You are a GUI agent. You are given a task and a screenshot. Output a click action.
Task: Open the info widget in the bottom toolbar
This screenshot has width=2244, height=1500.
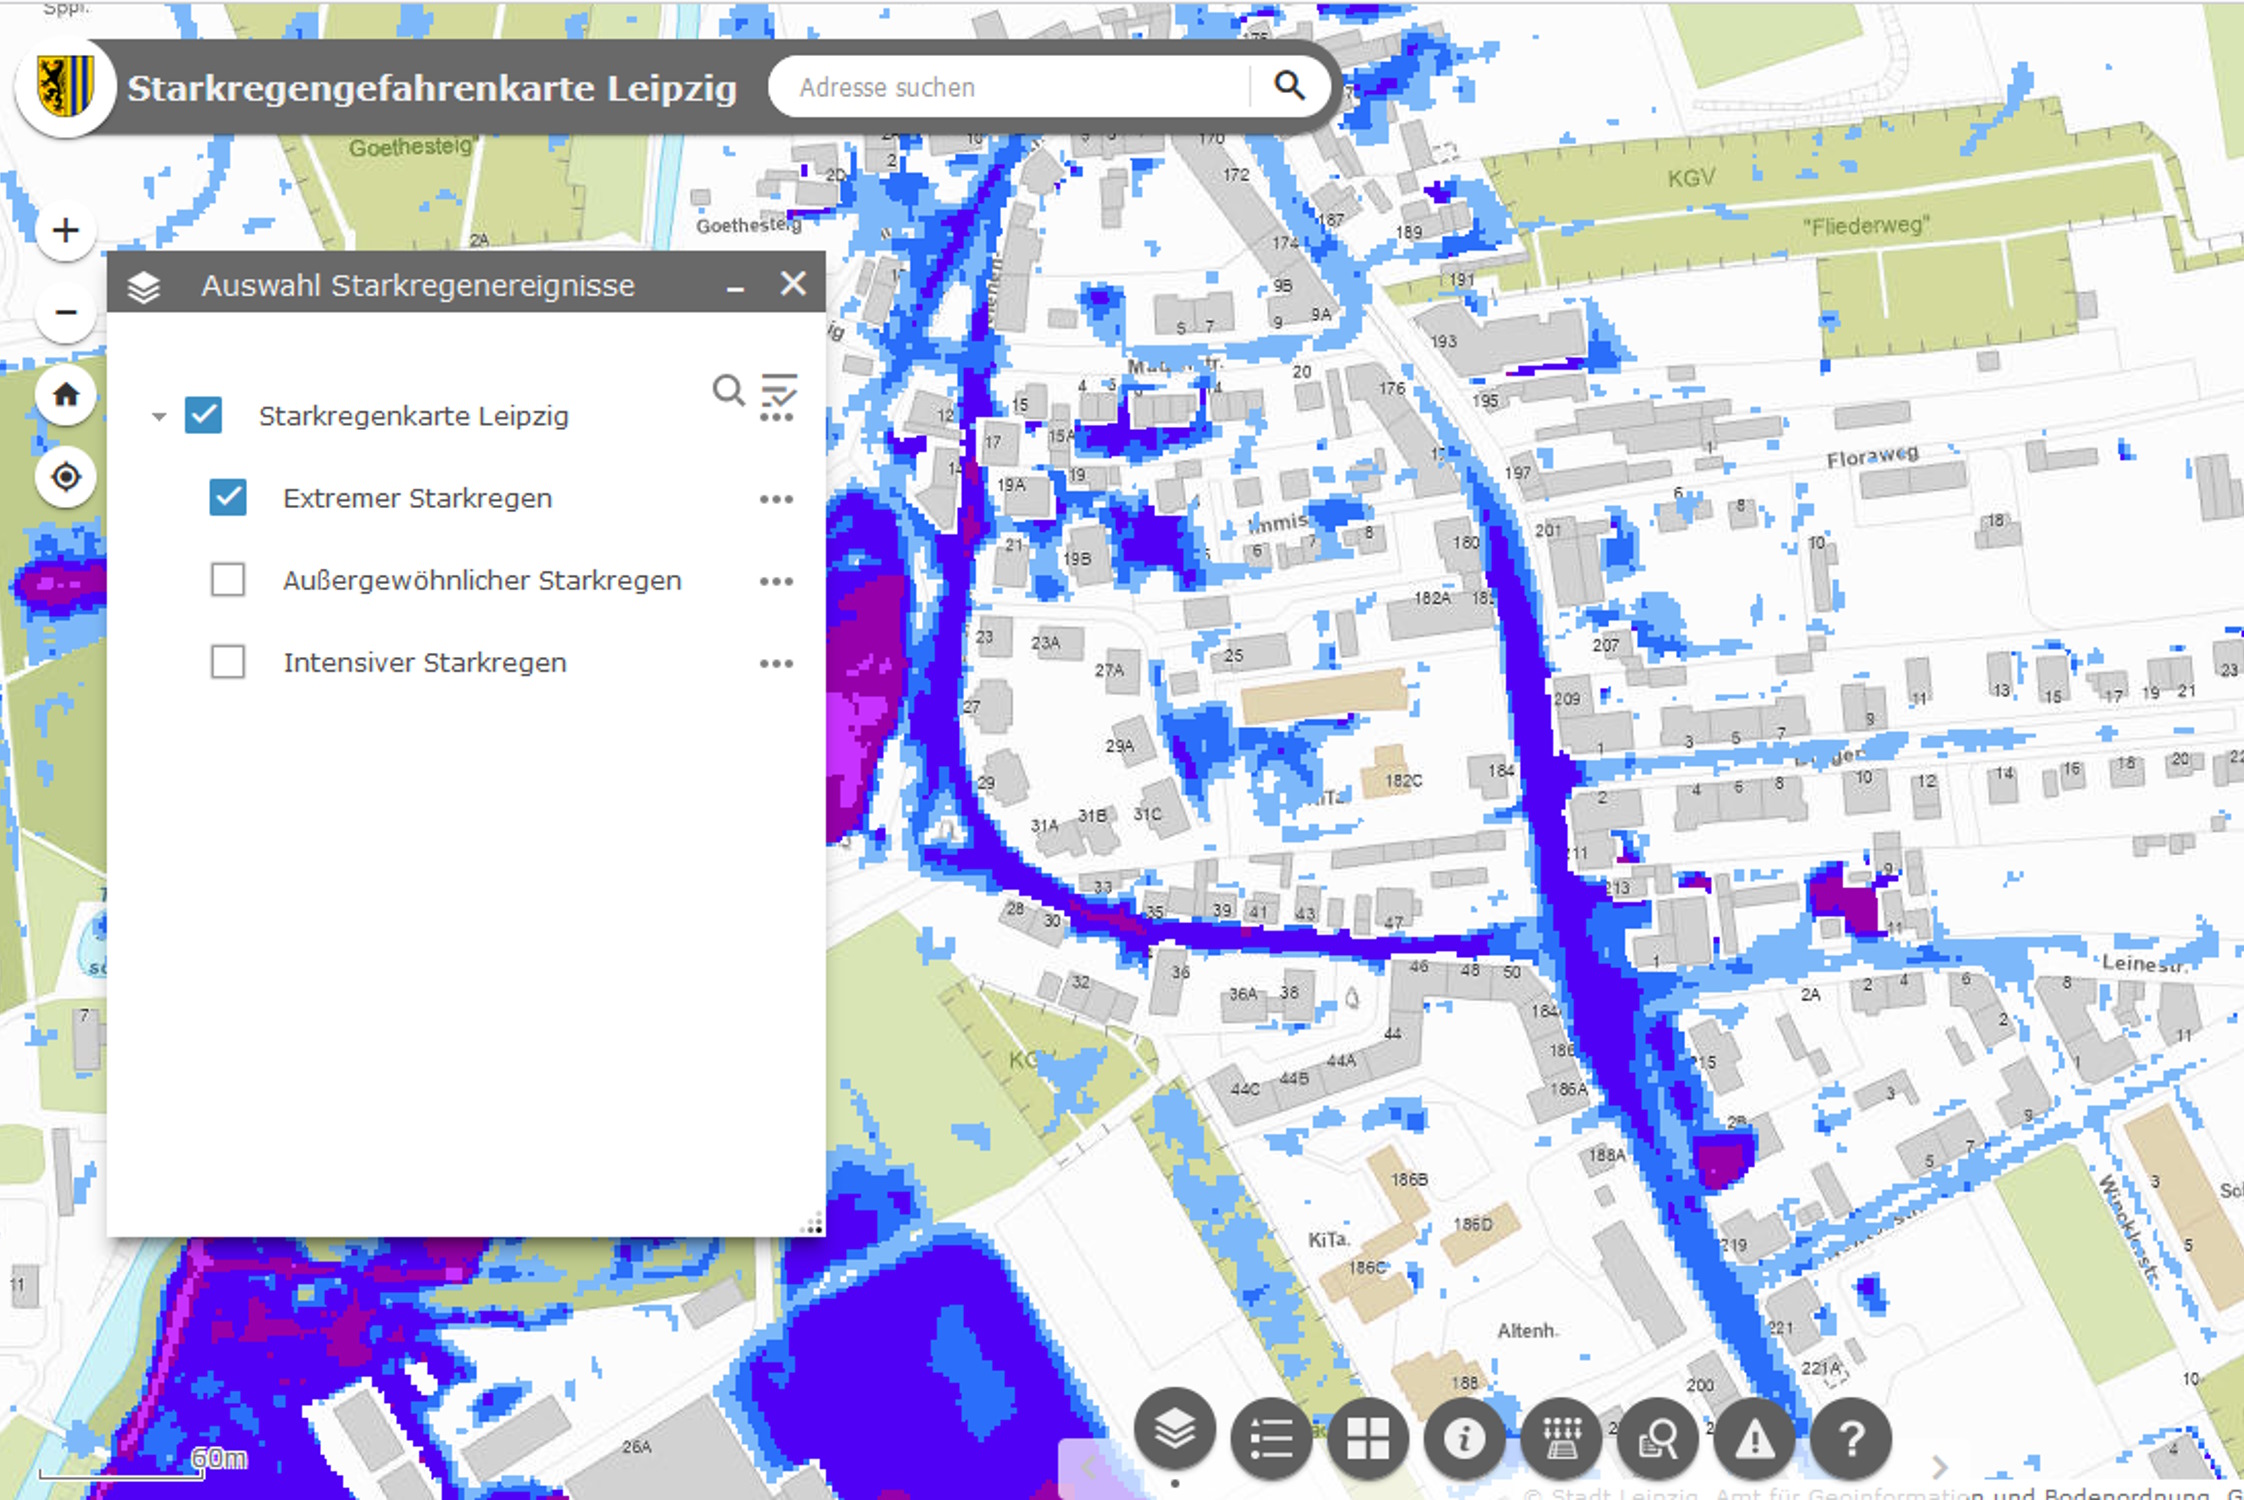1464,1439
